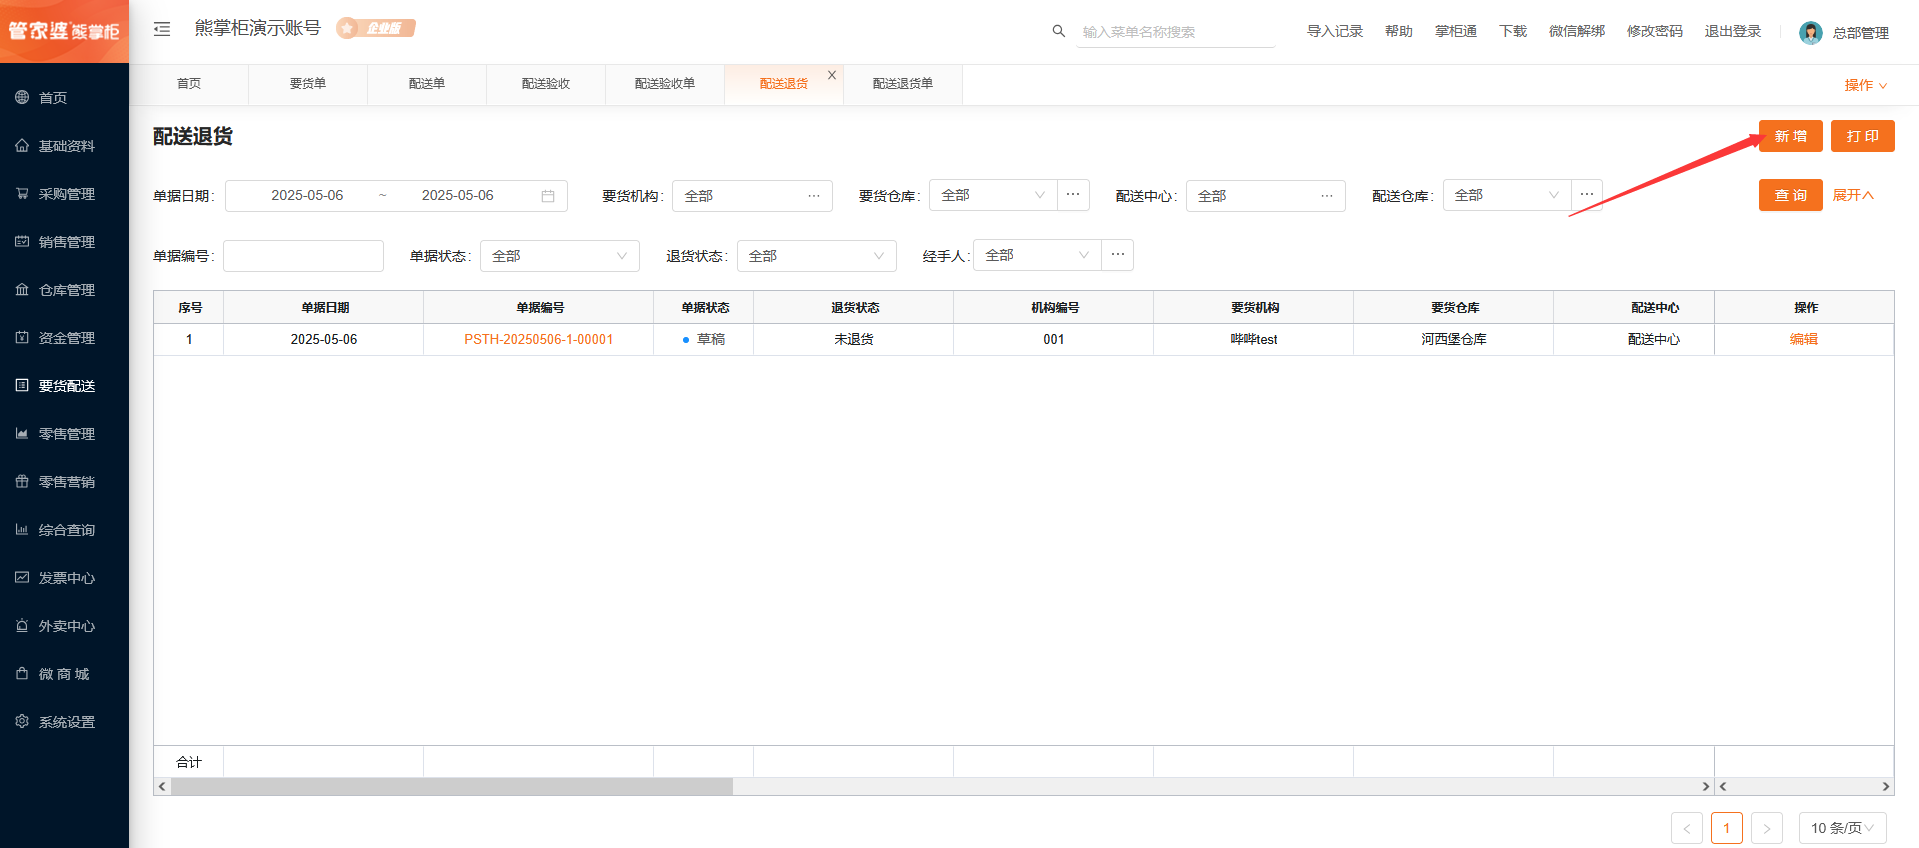
Task: Open the calendar icon in date range
Action: 548,196
